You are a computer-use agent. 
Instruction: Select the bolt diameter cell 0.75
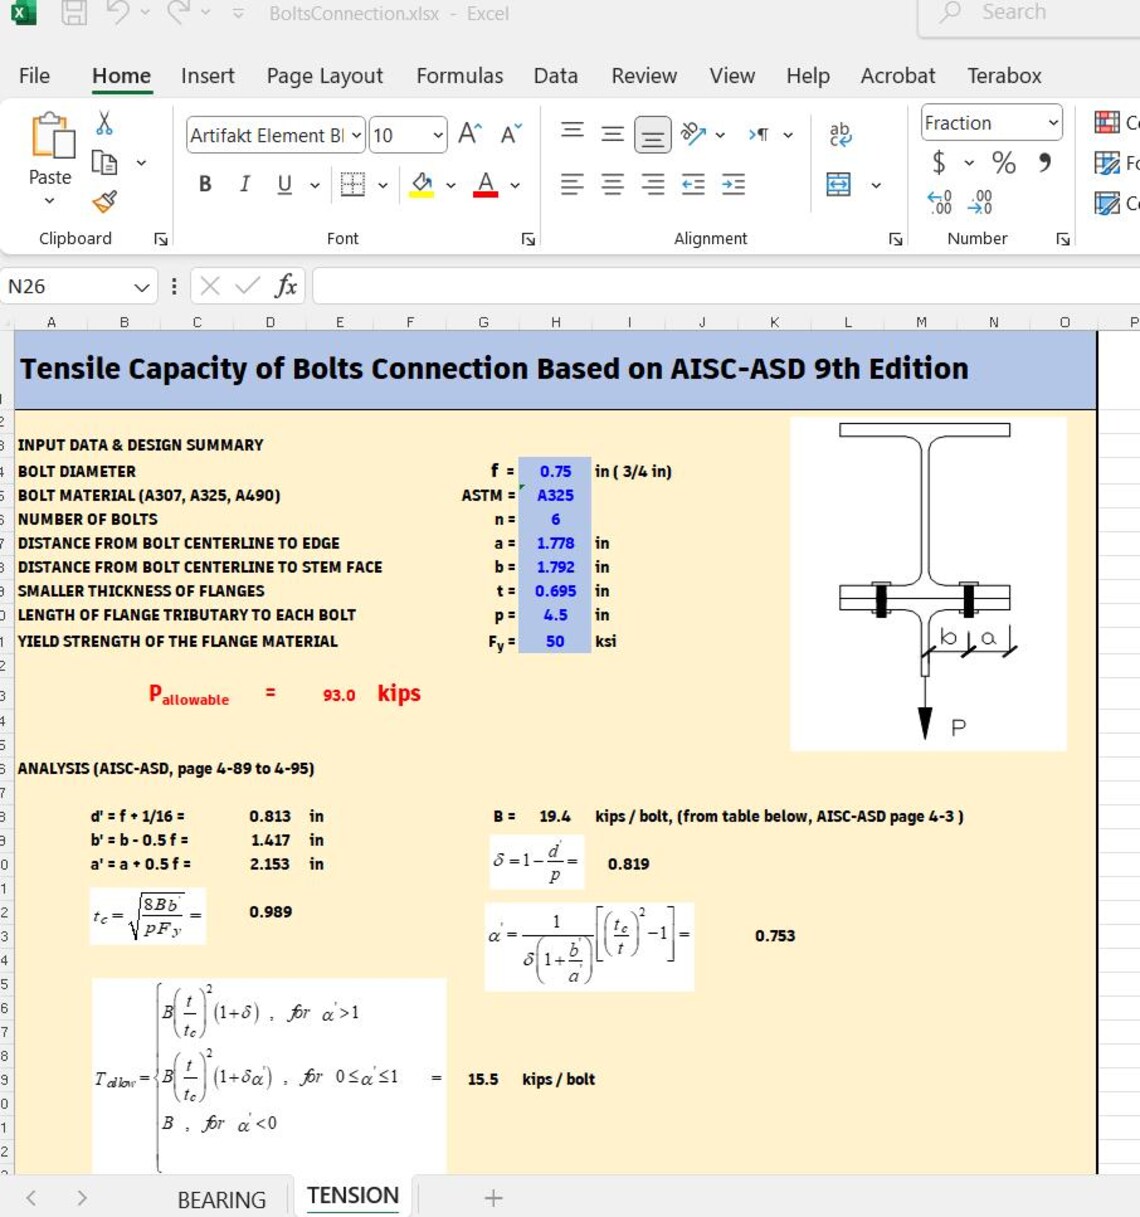pos(555,471)
